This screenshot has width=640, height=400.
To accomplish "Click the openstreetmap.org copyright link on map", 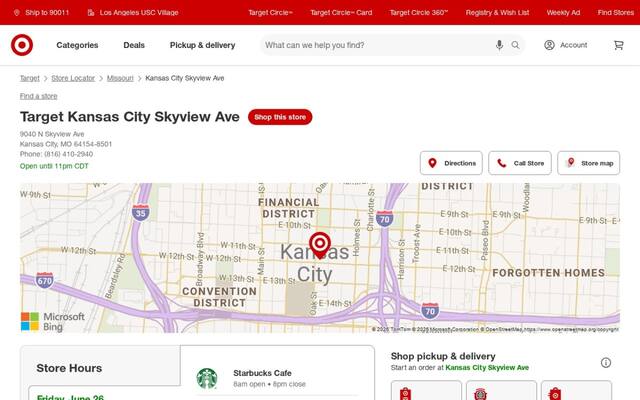I will (x=571, y=329).
